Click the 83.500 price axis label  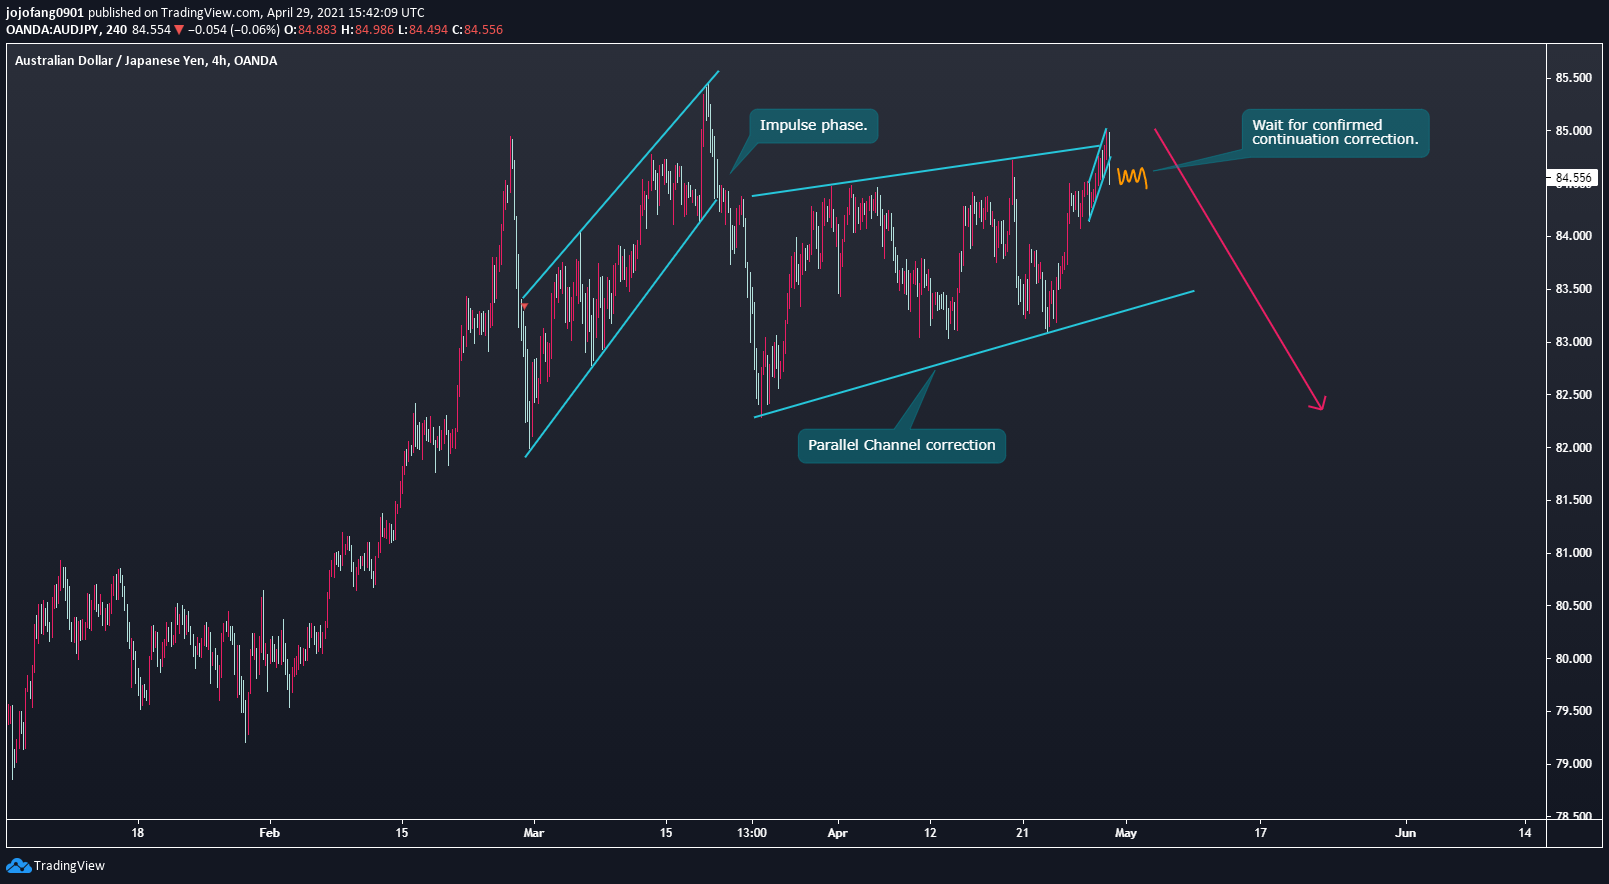[x=1573, y=289]
